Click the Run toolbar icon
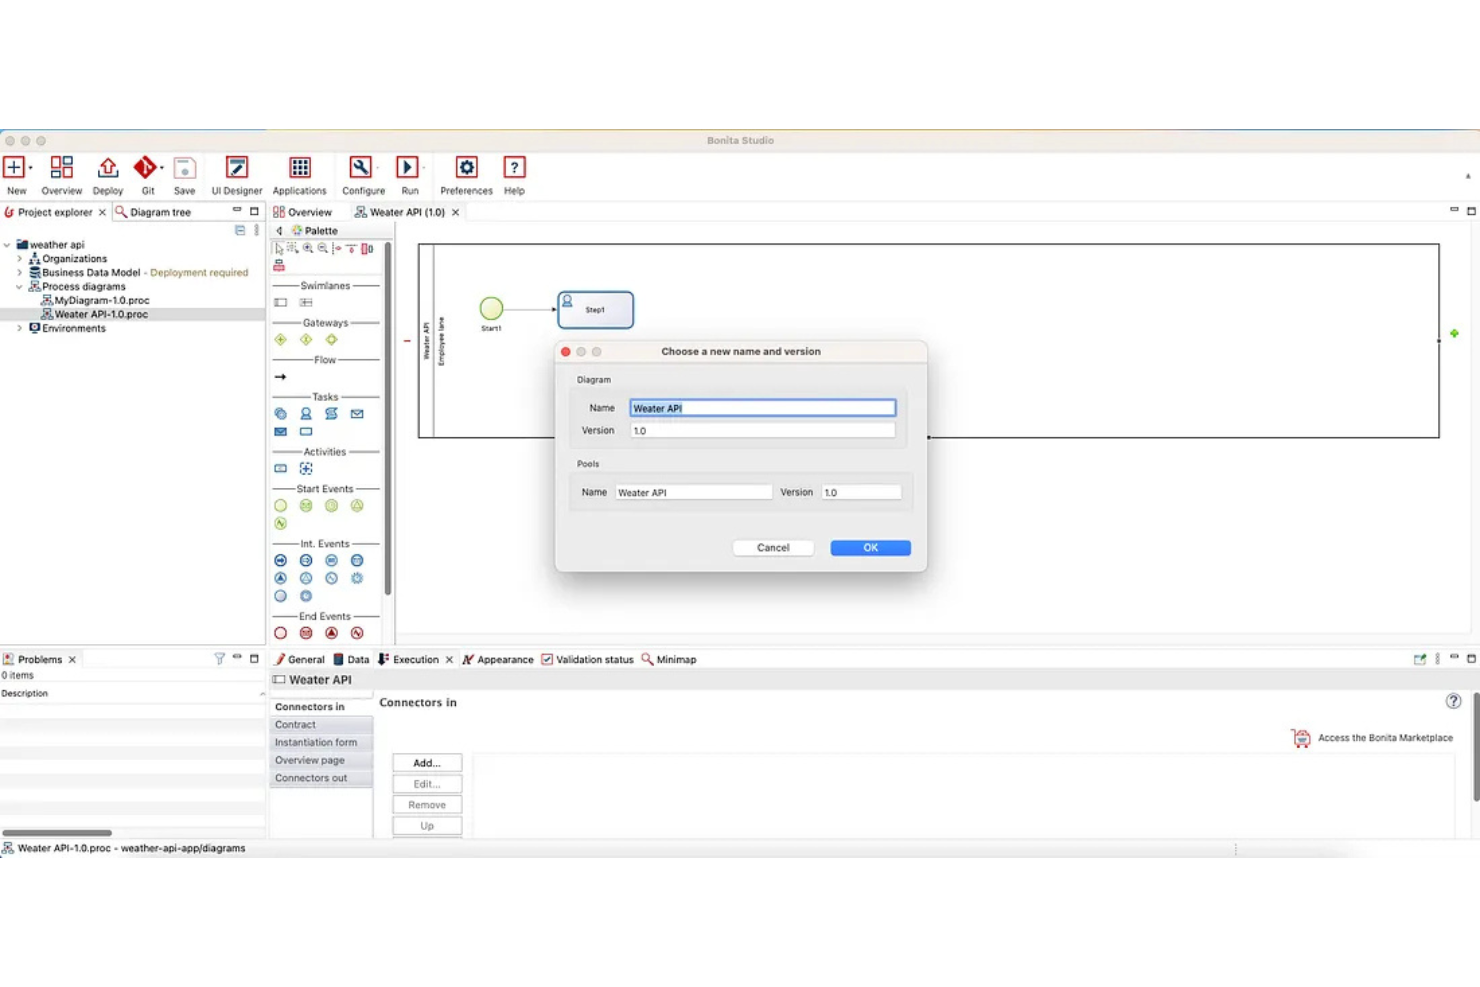1480x987 pixels. coord(407,167)
